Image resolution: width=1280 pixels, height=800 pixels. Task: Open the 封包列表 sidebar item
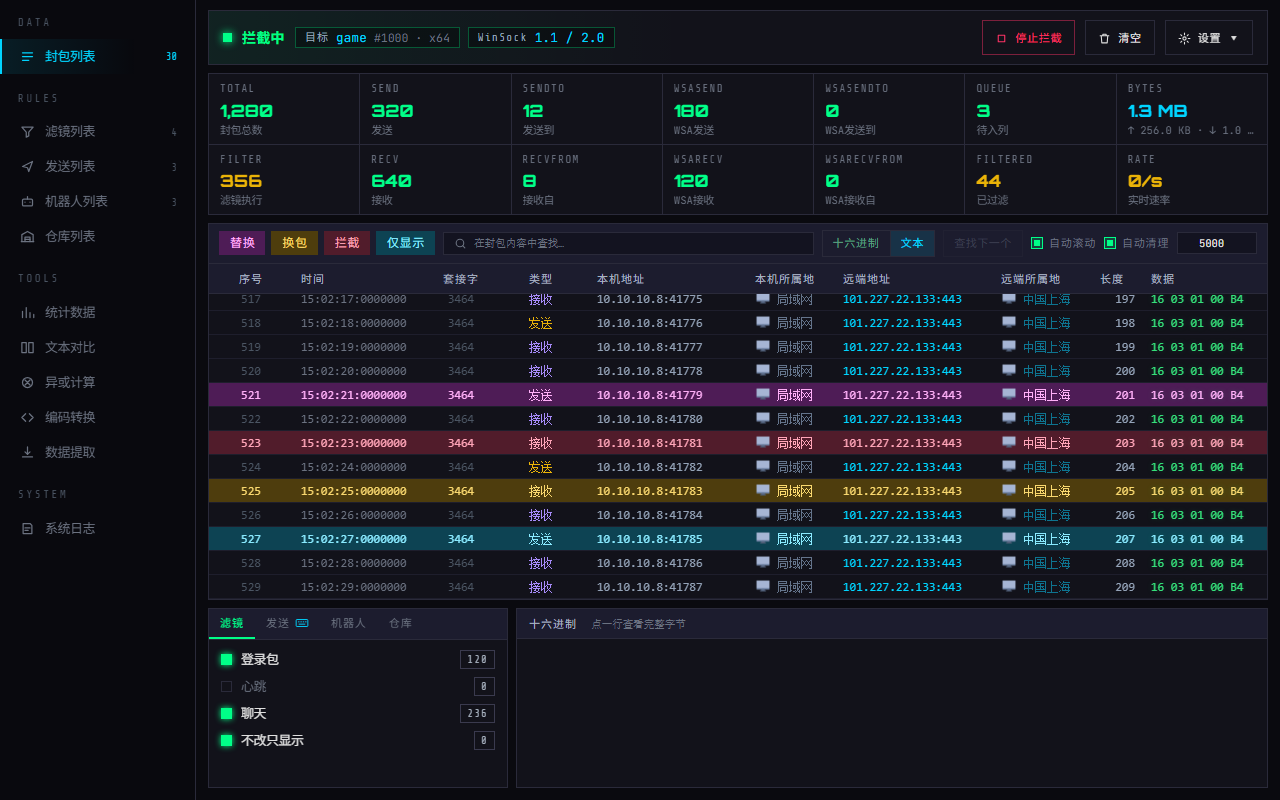pyautogui.click(x=97, y=56)
